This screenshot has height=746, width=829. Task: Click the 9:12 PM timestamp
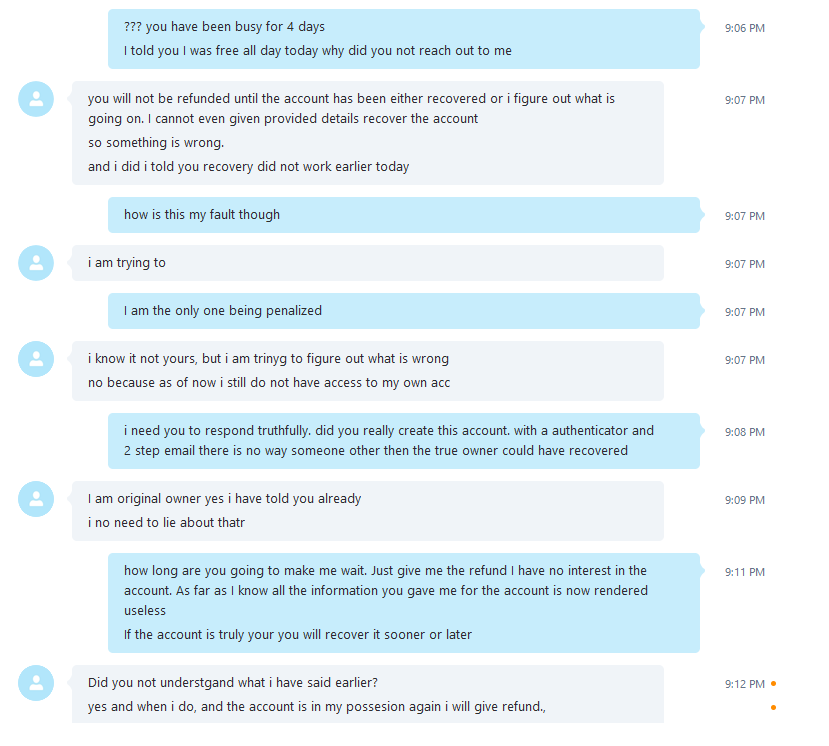(x=744, y=684)
